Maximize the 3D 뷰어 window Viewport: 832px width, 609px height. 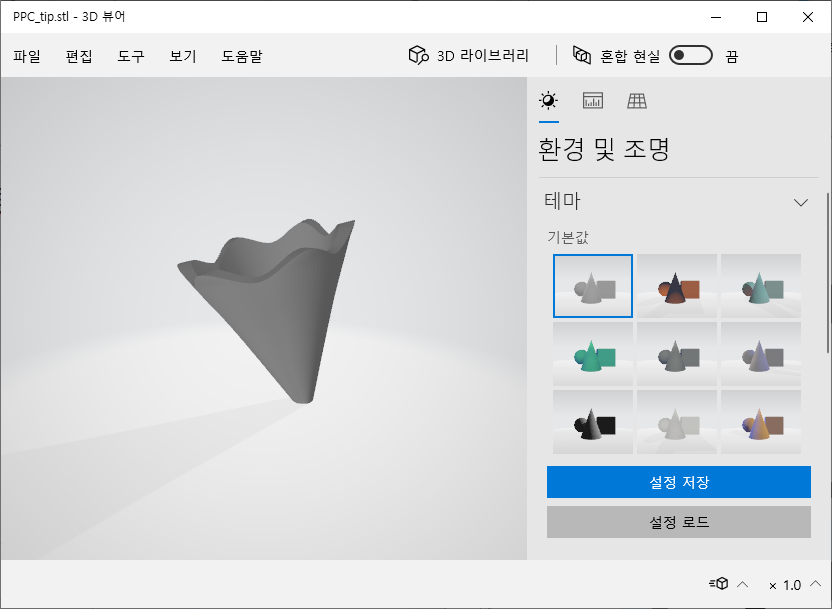click(762, 17)
